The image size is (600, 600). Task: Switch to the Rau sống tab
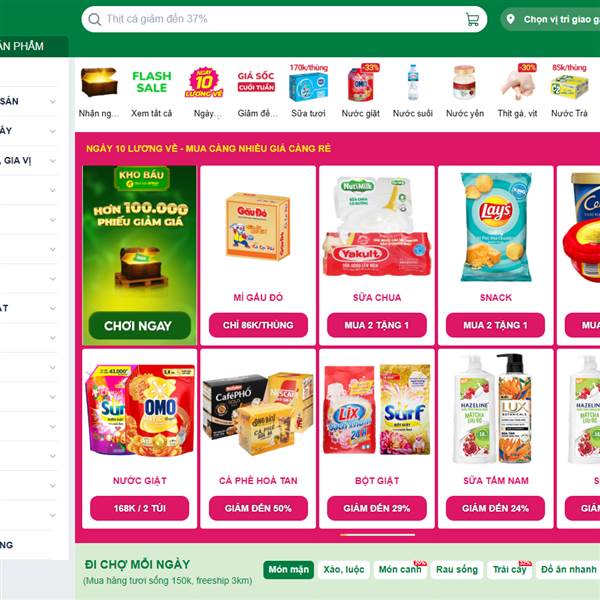[457, 570]
